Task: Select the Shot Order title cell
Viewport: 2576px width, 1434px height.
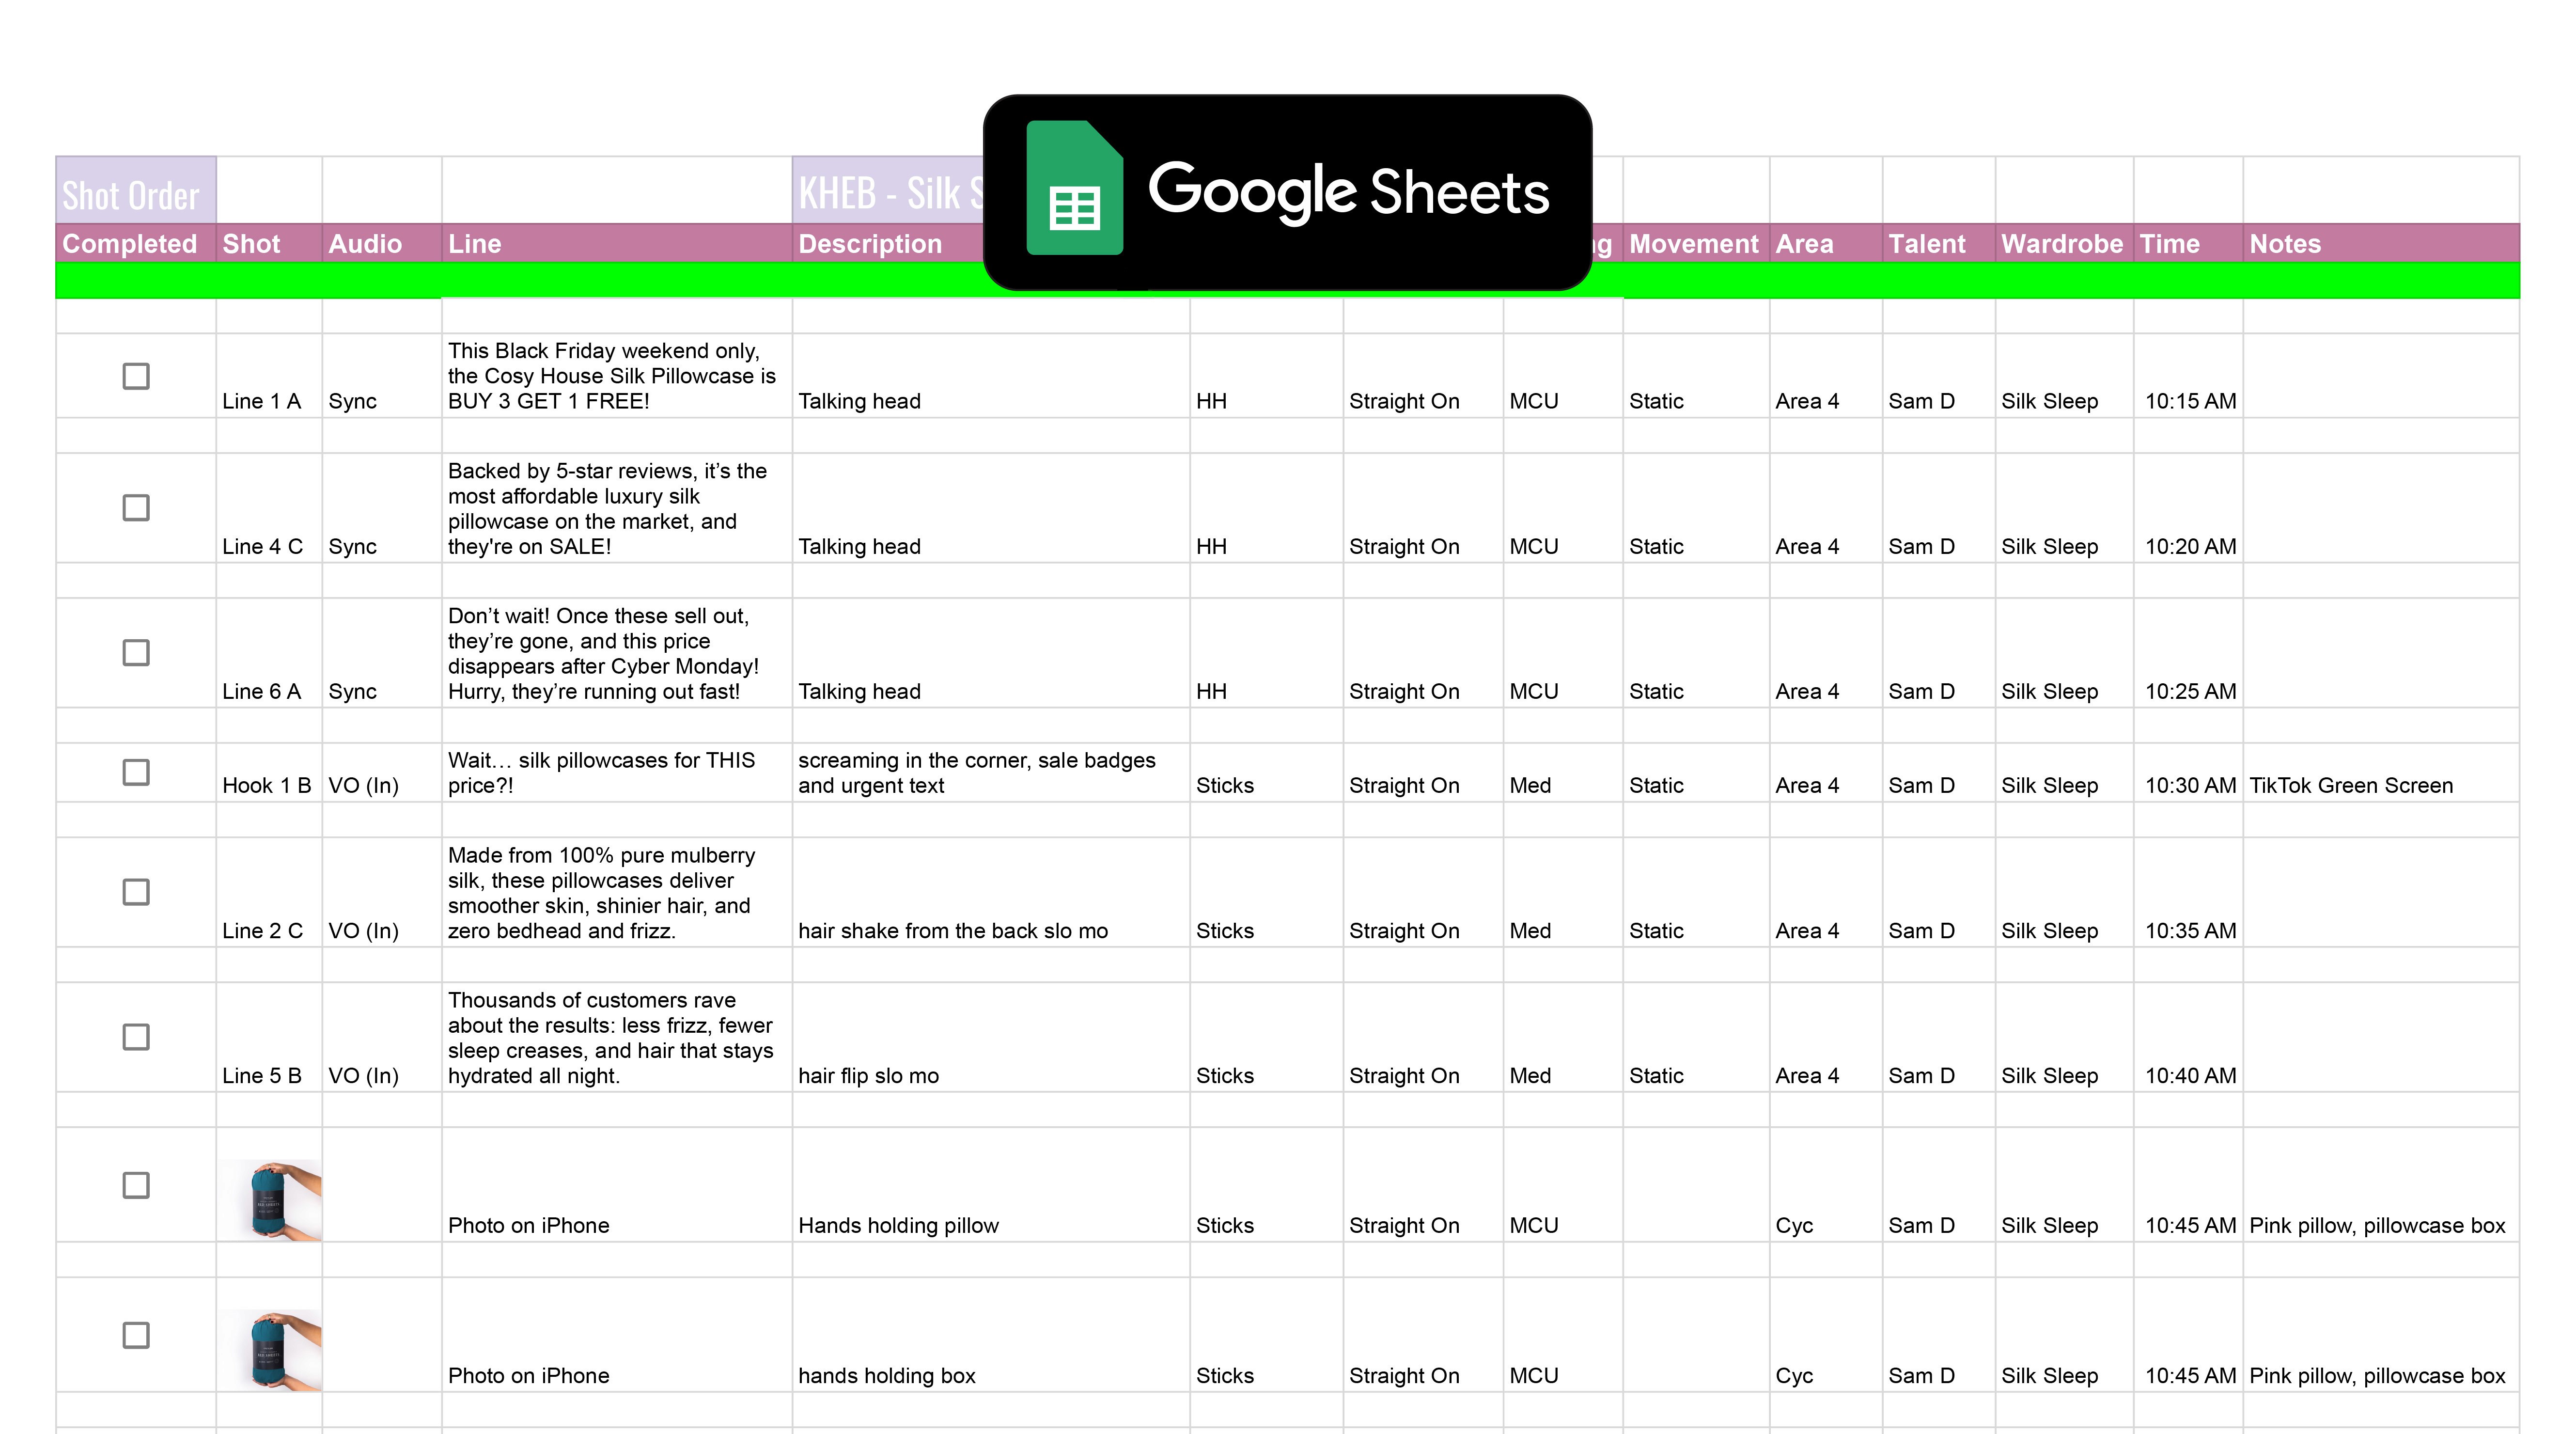Action: (135, 192)
